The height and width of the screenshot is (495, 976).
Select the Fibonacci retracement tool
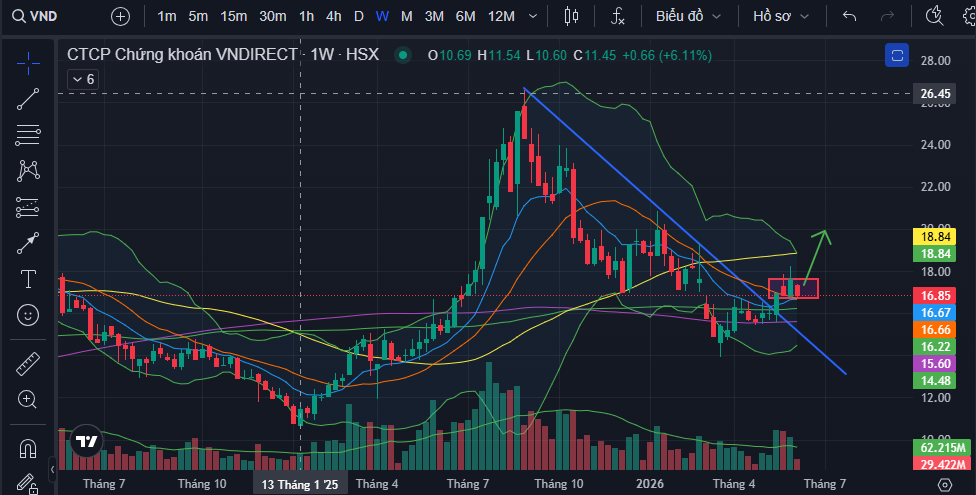click(28, 134)
